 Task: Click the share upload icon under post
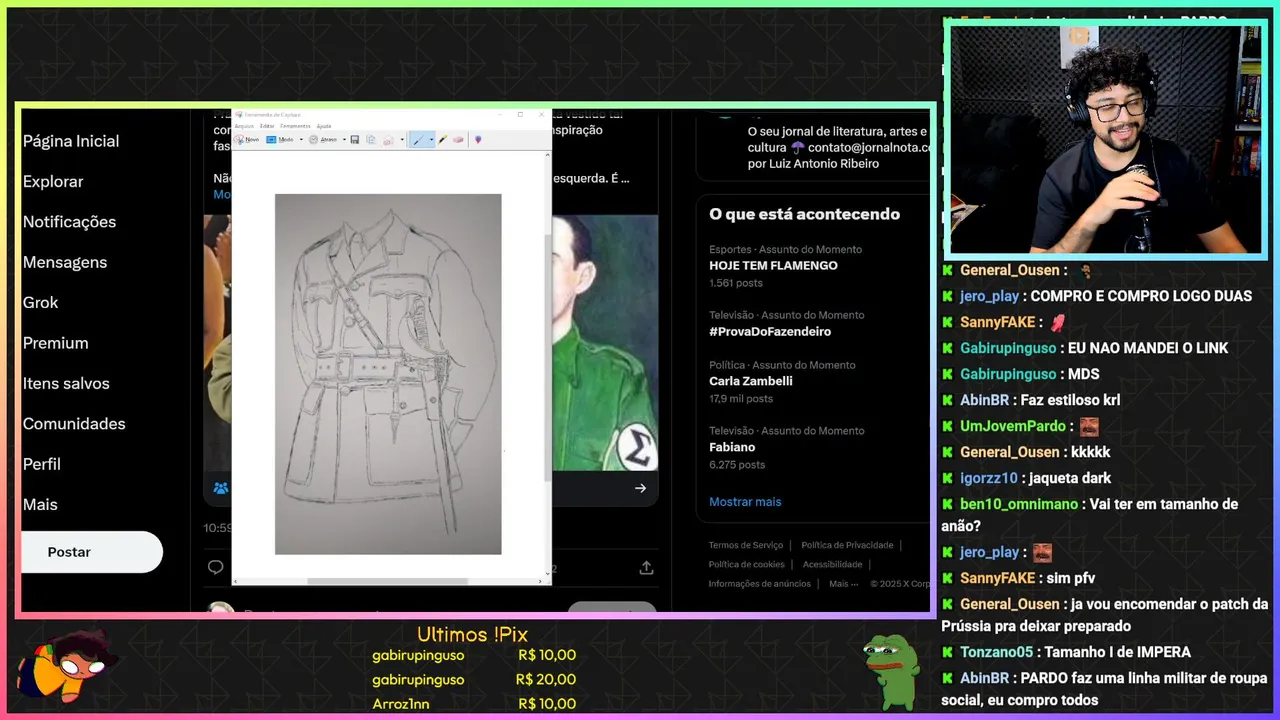pos(646,568)
